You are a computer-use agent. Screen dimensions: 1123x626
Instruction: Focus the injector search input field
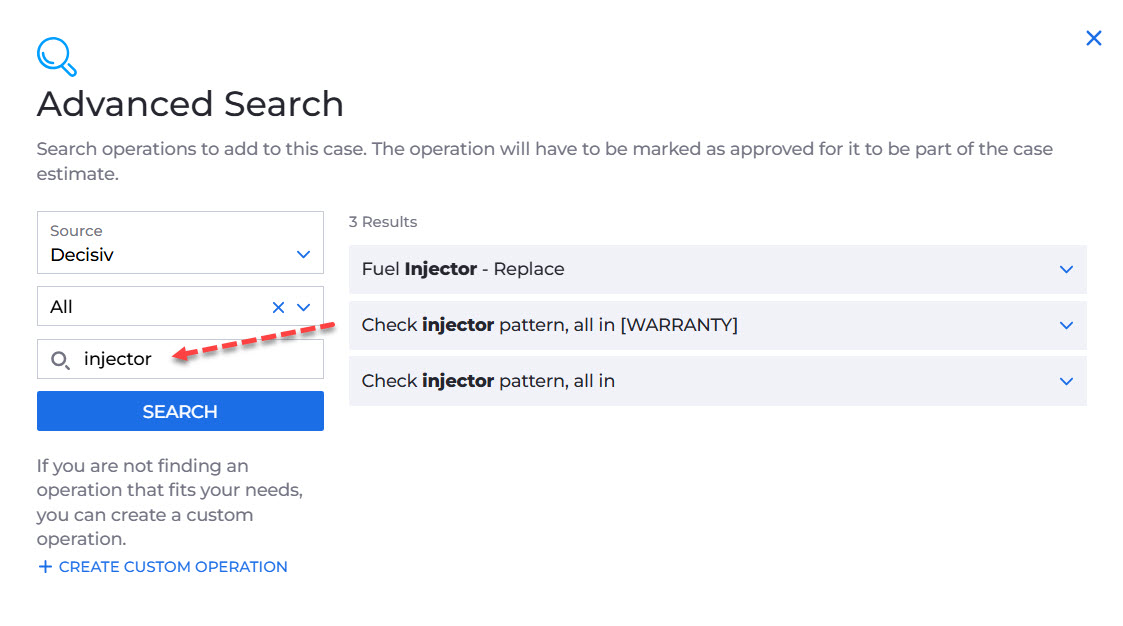click(180, 359)
